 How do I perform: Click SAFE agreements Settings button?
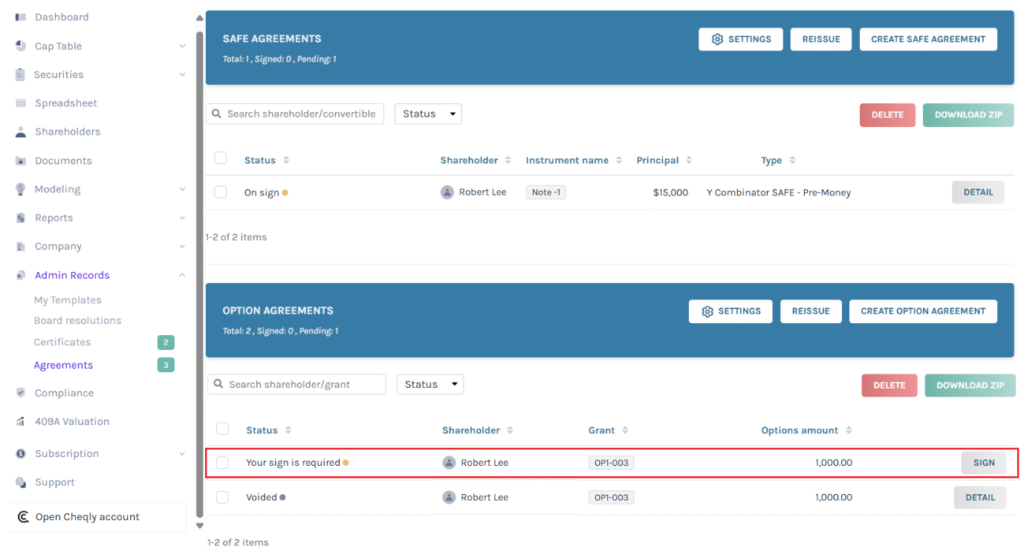[x=741, y=39]
